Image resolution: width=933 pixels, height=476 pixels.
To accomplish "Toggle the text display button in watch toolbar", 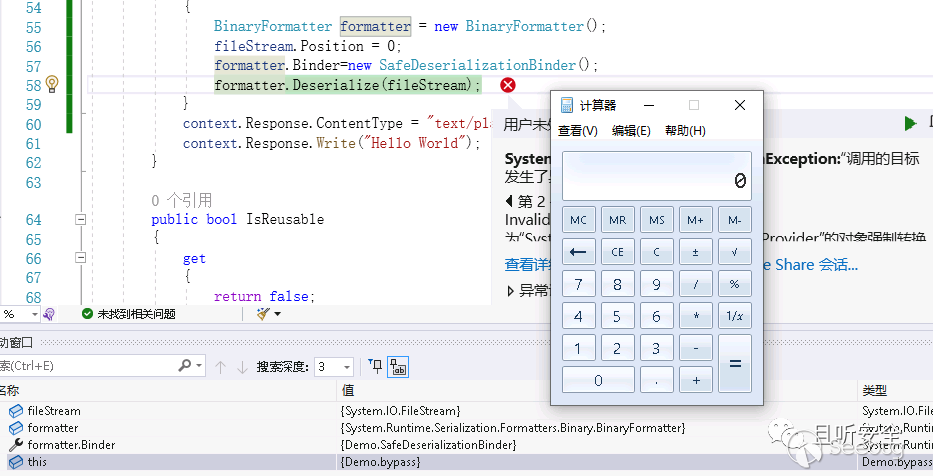I will (397, 367).
